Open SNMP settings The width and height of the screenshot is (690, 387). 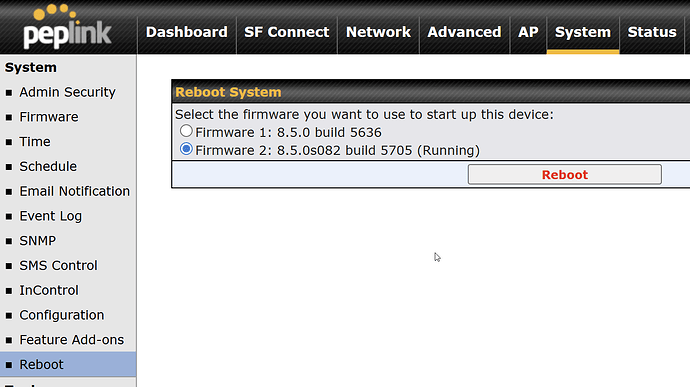click(x=37, y=241)
